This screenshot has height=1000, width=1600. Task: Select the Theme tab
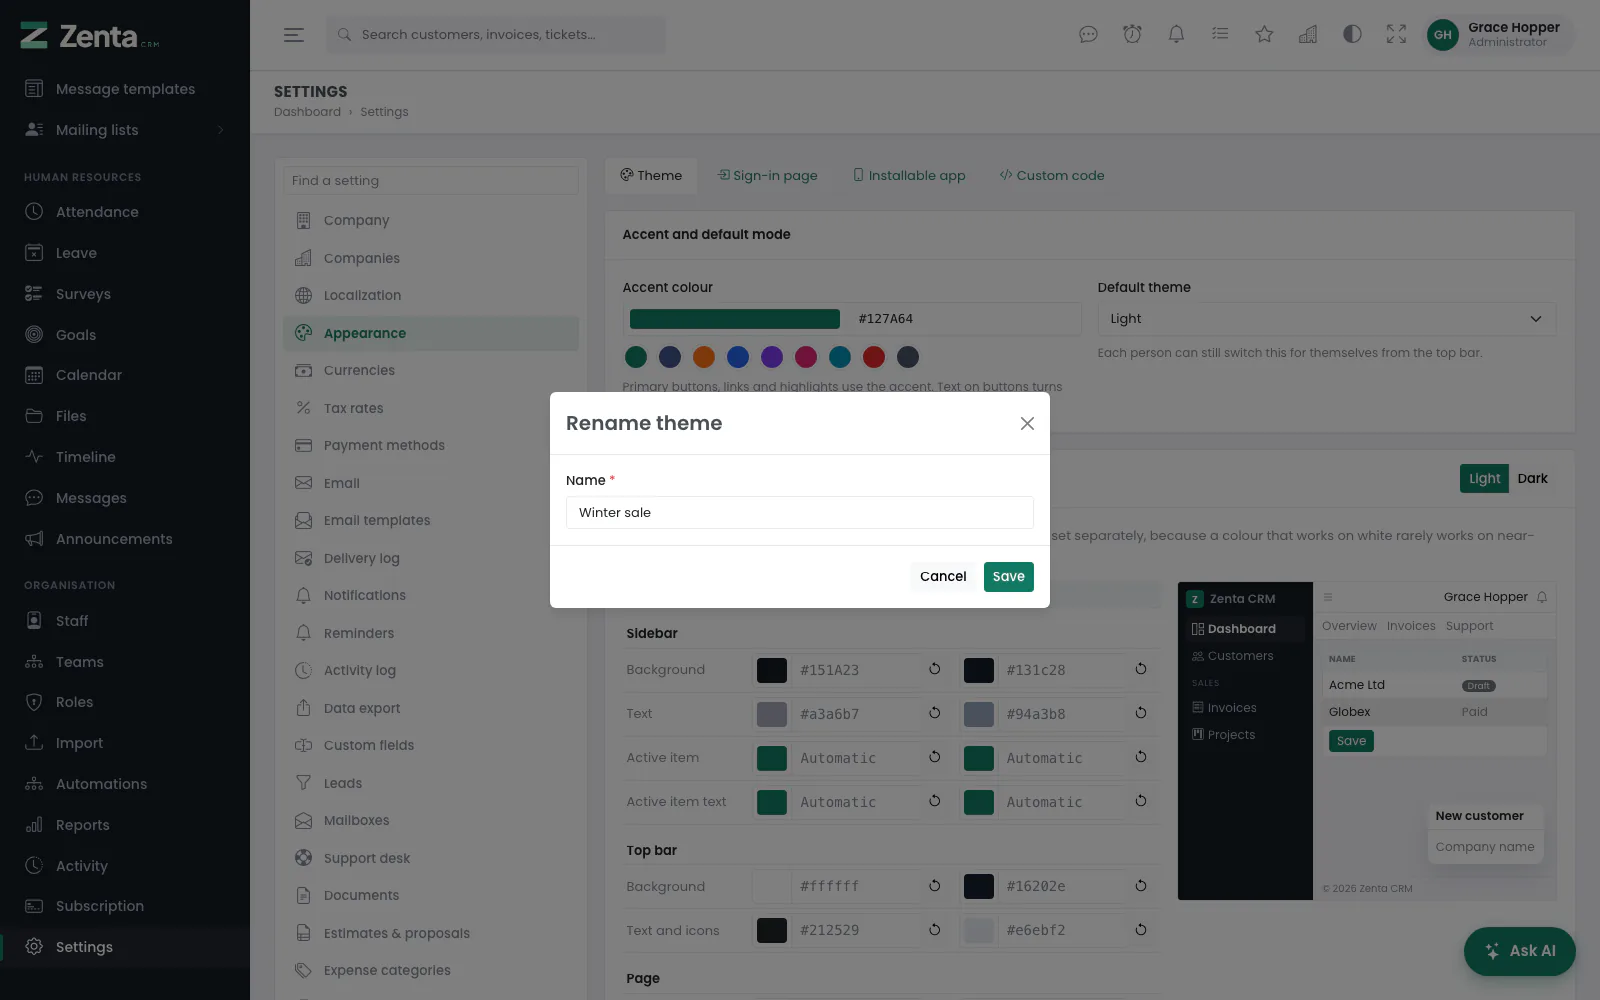(x=651, y=176)
